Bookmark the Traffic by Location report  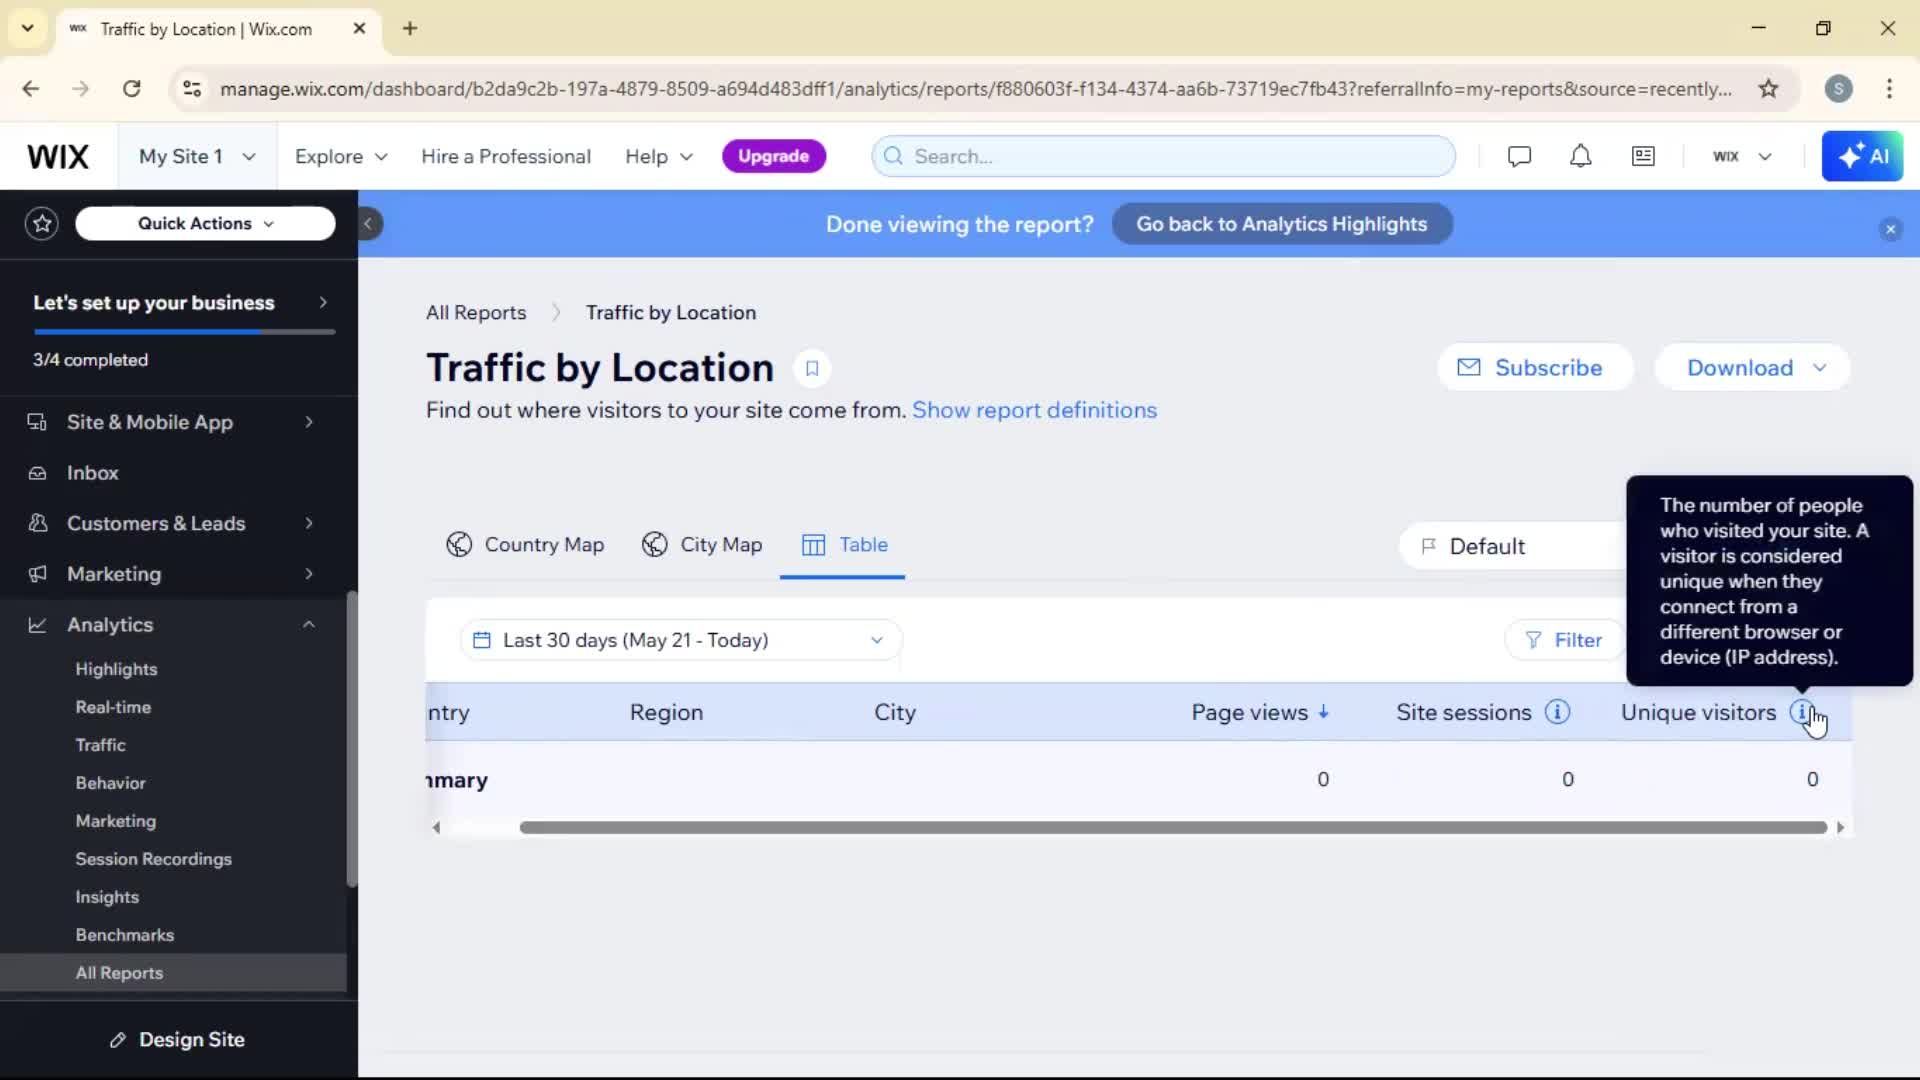(812, 368)
